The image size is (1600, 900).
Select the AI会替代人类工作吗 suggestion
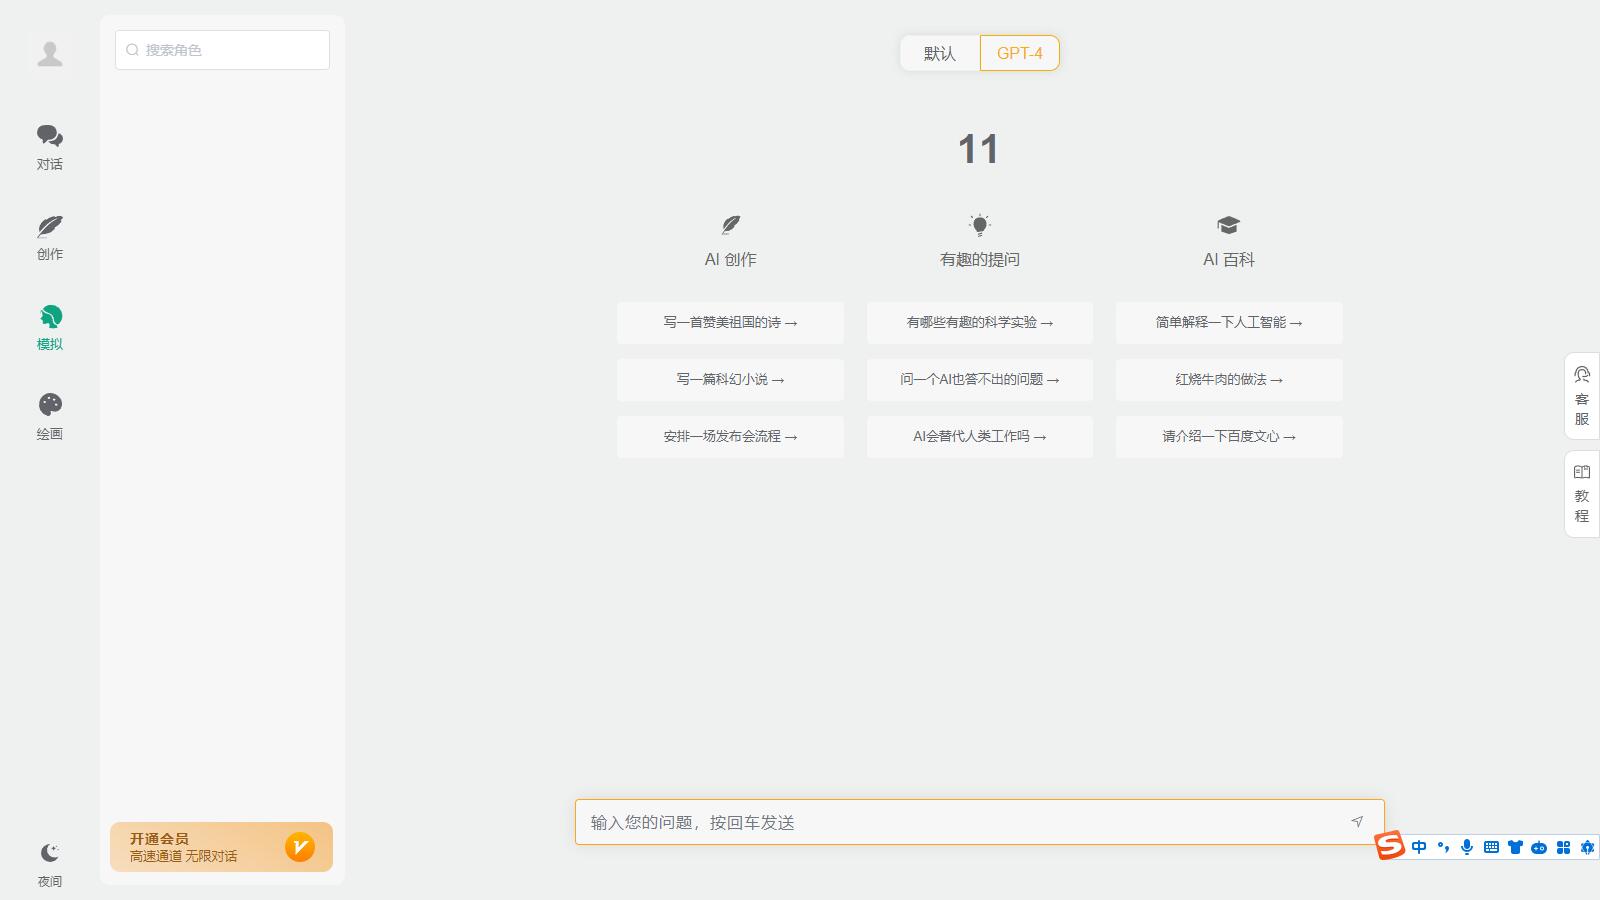(x=979, y=437)
